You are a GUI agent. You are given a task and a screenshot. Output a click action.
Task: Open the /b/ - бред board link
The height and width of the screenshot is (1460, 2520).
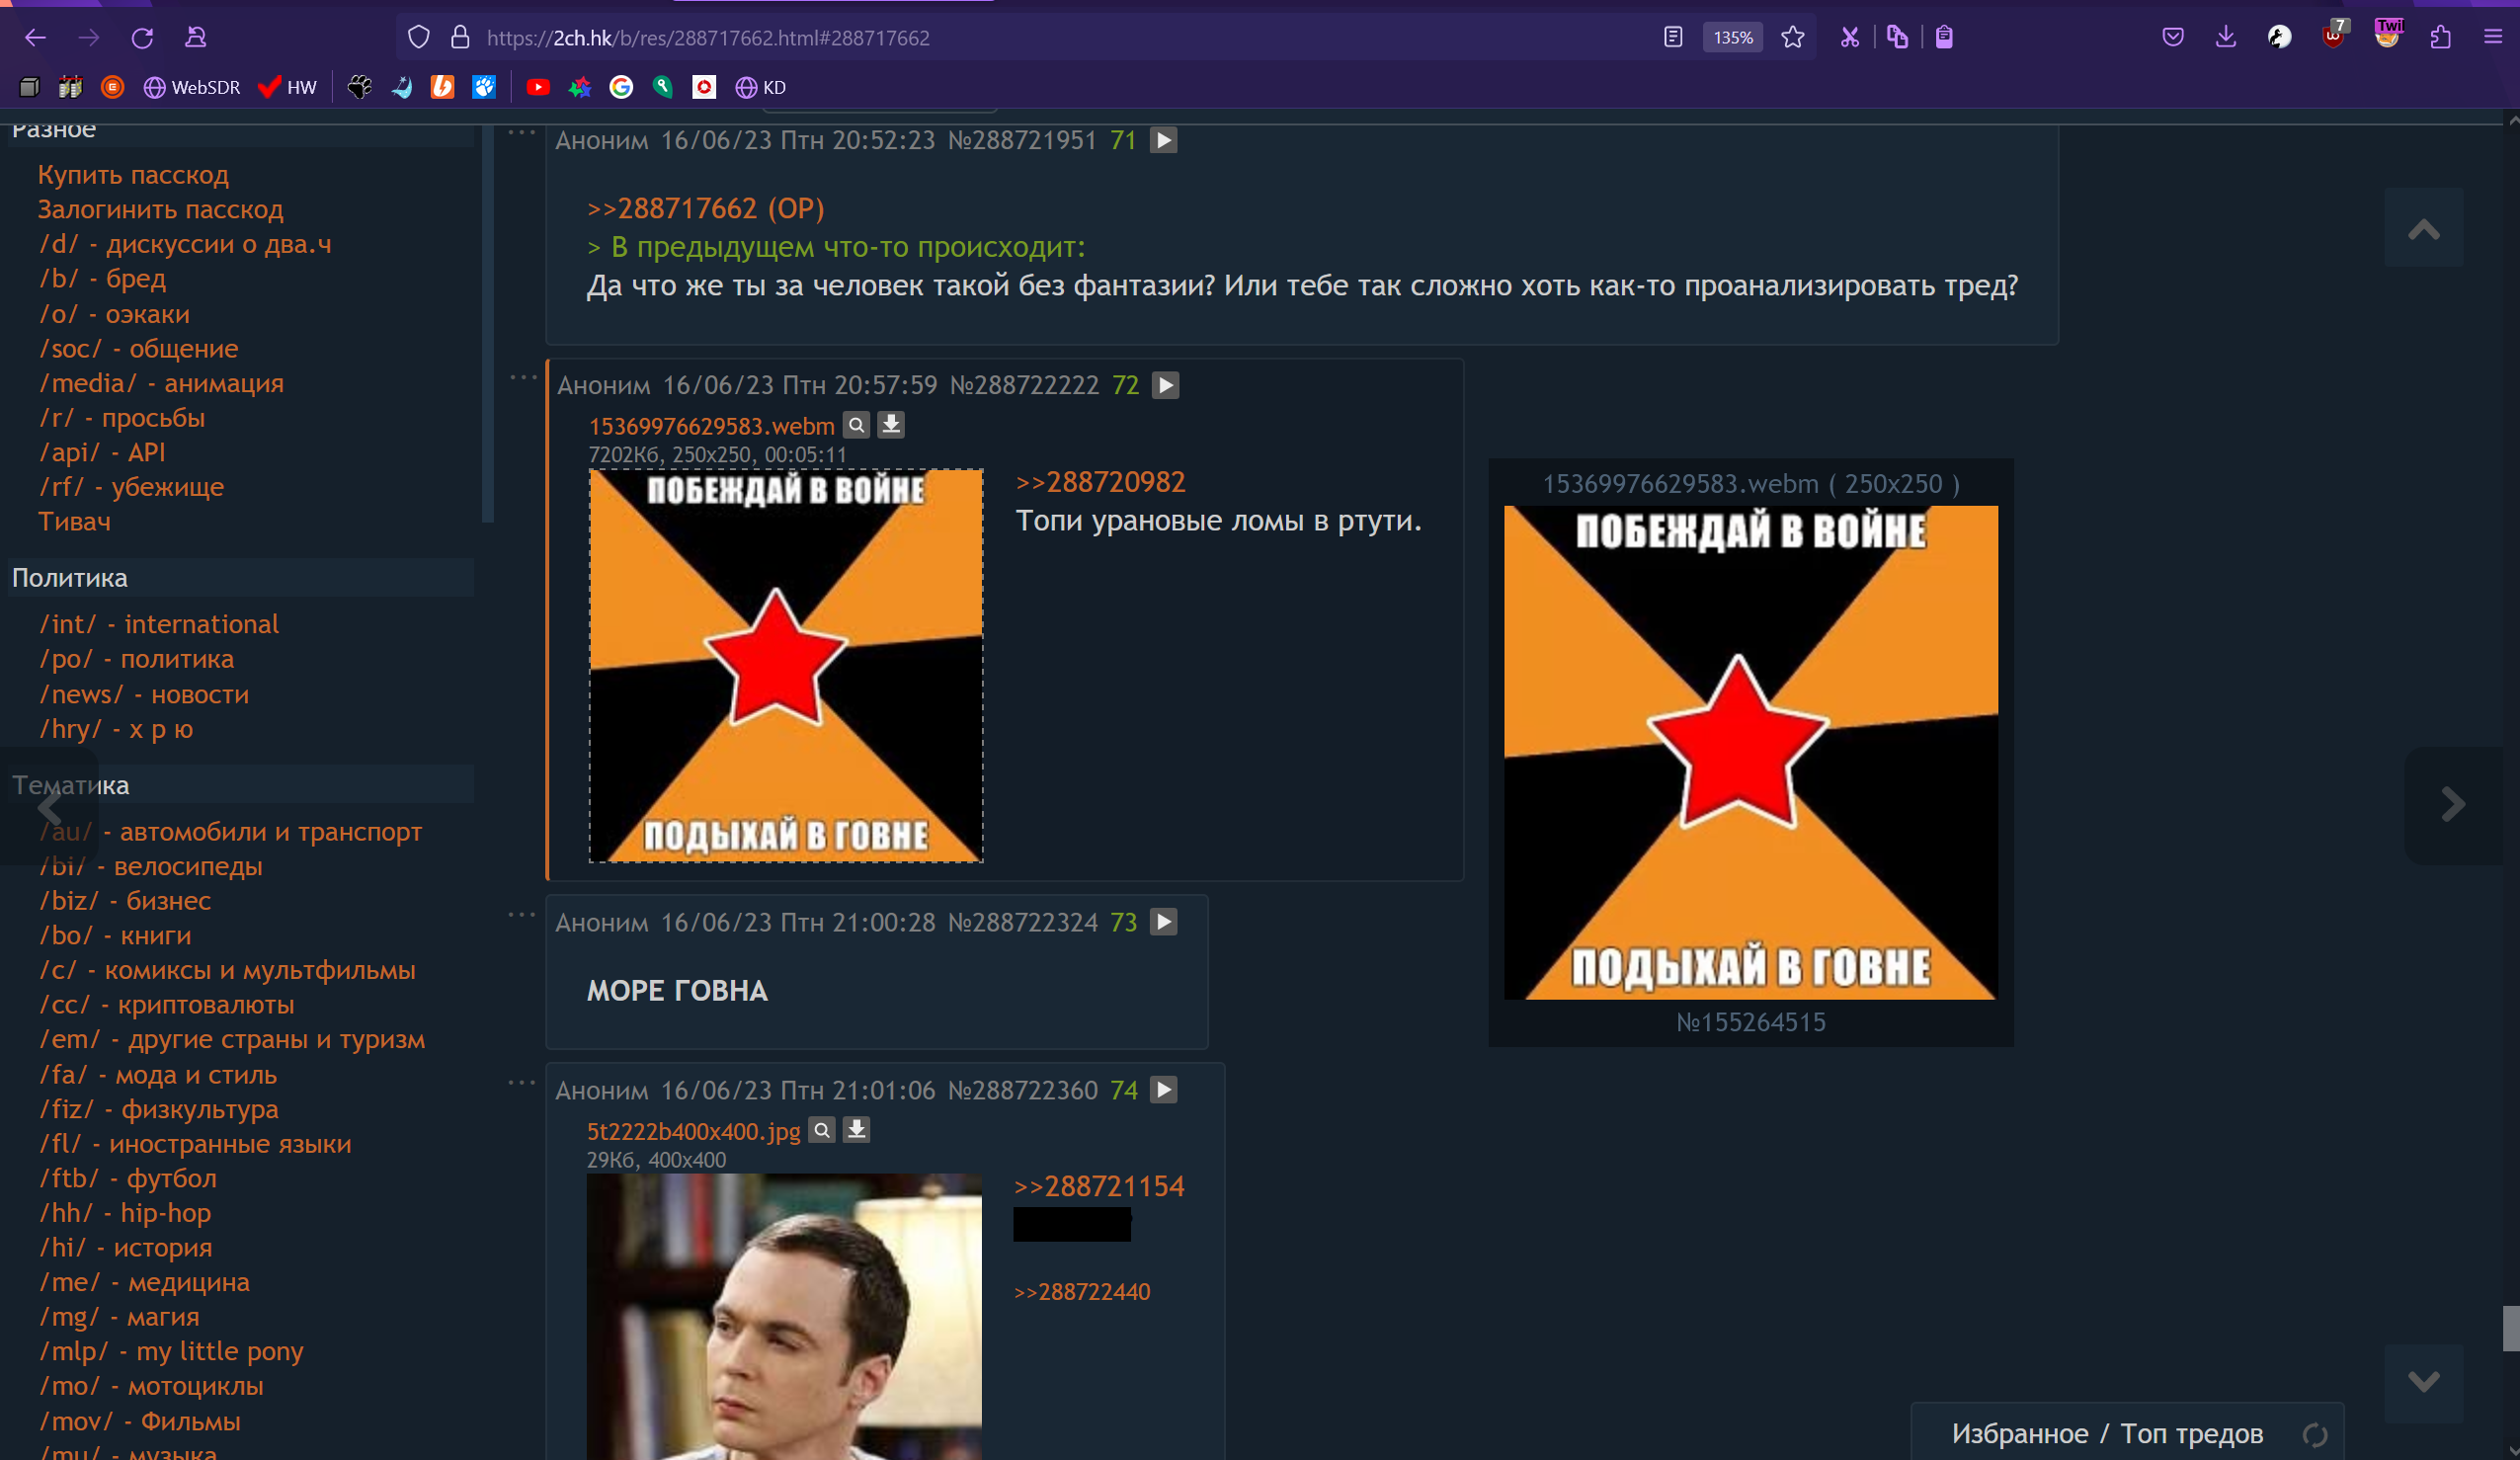pyautogui.click(x=102, y=279)
